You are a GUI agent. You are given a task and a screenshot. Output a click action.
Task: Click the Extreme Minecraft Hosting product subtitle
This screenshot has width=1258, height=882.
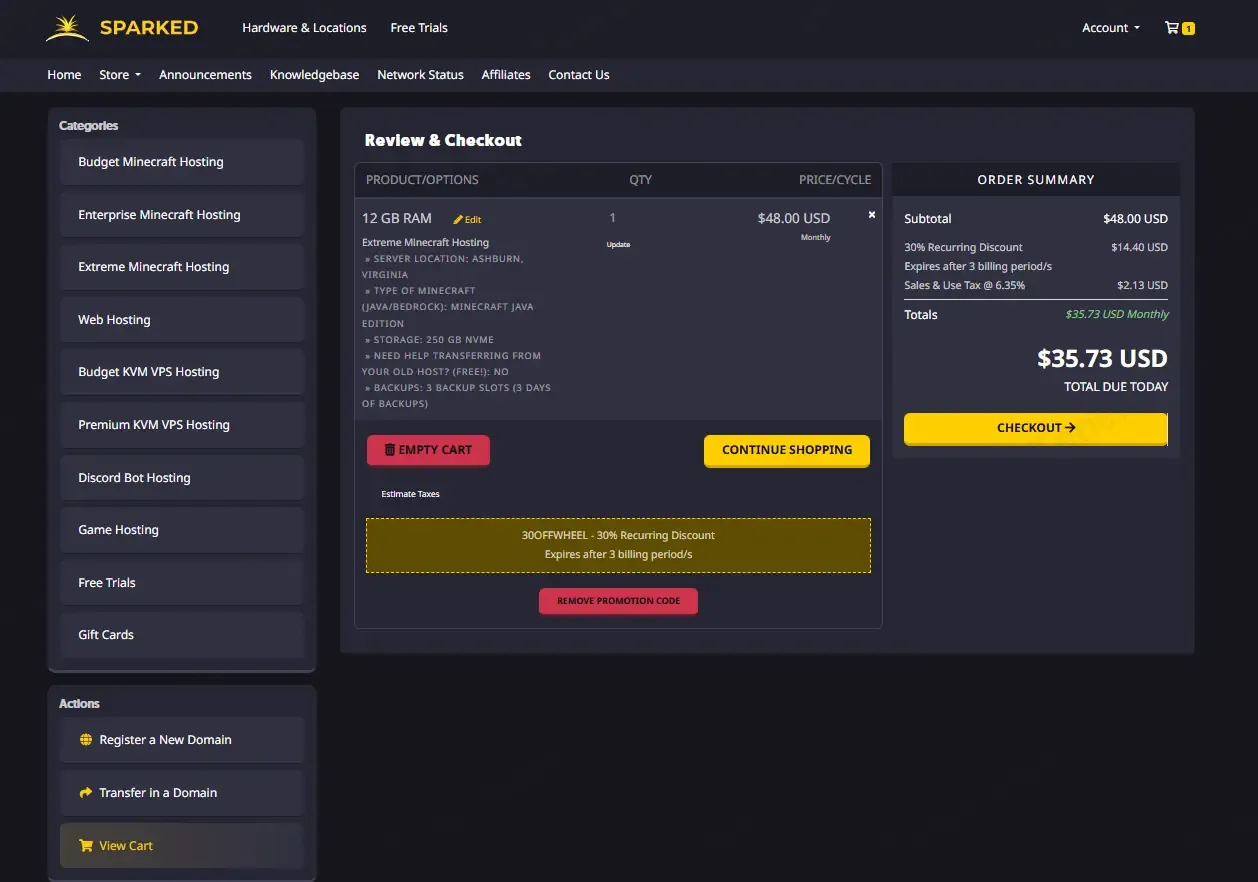pos(425,242)
